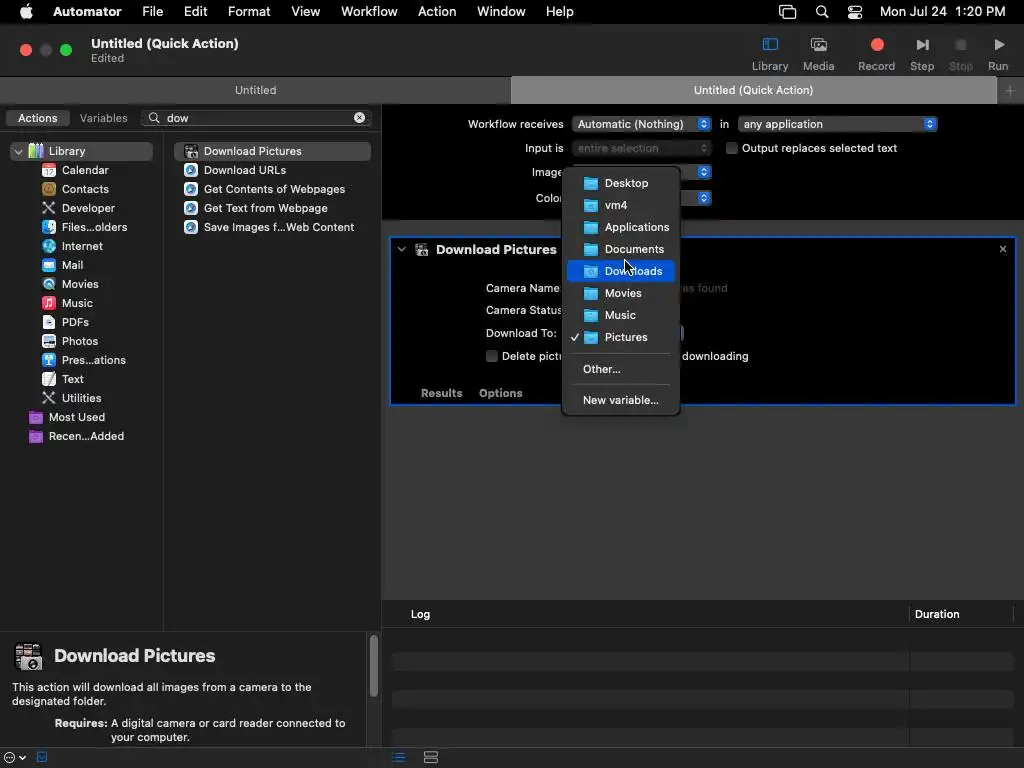The height and width of the screenshot is (768, 1024).
Task: Select Files & Folders category
Action: pos(94,227)
